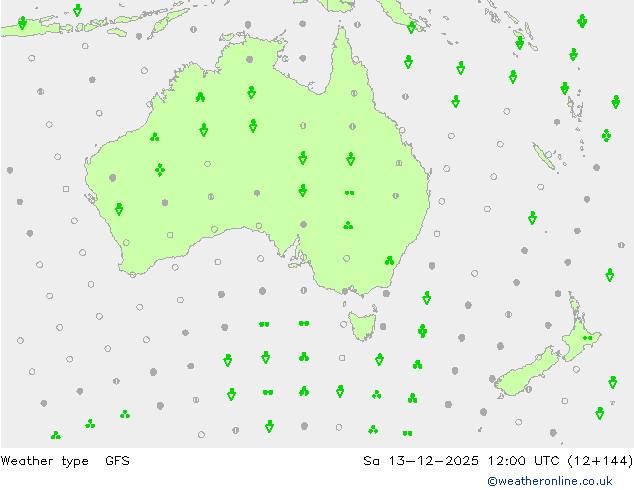Click New Zealand's South Island landmass
Screen dimensions: 634x490
point(526,372)
